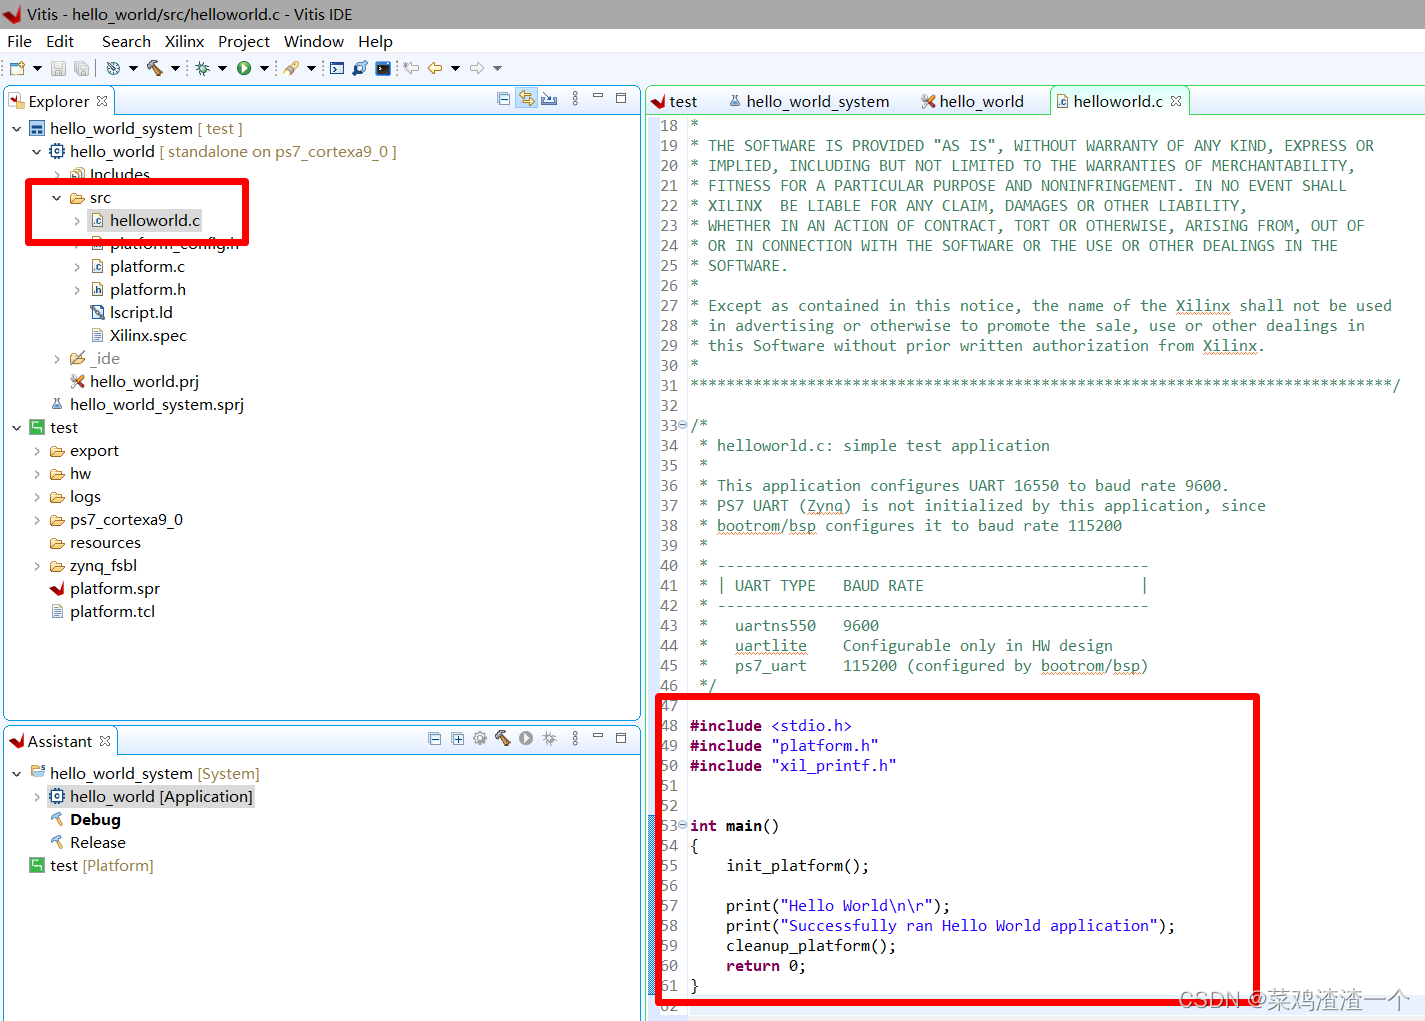
Task: Open the Help menu
Action: coord(375,41)
